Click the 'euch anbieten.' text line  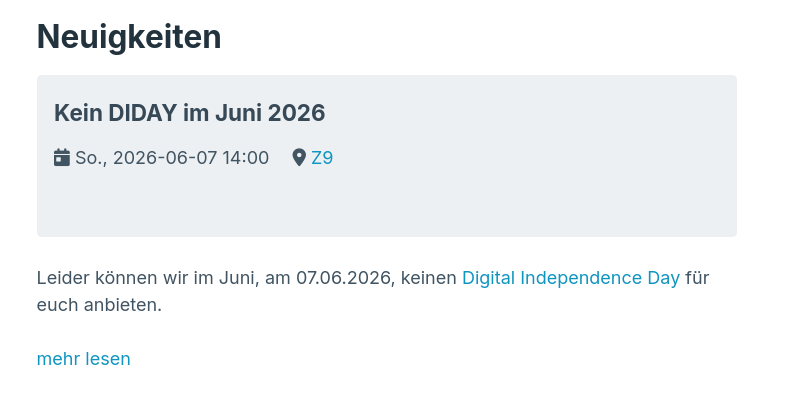100,305
